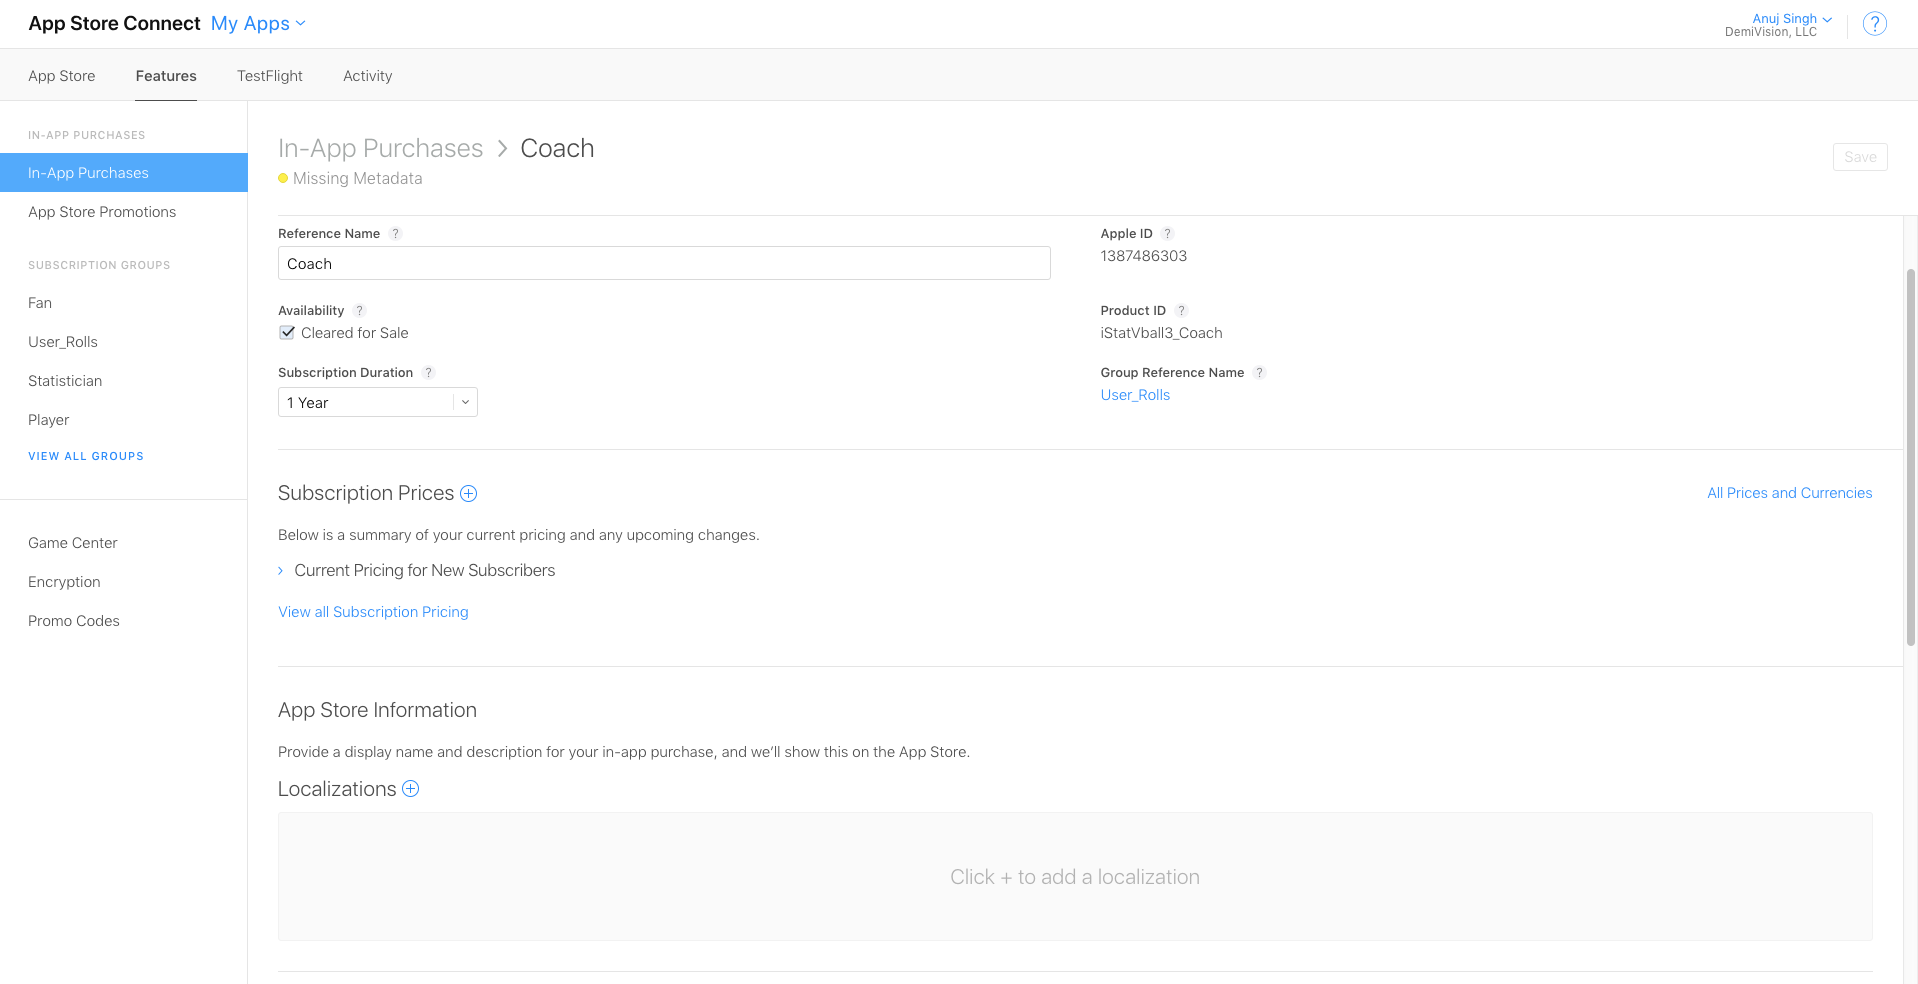Open the Subscription Duration 1 Year dropdown

coord(377,402)
